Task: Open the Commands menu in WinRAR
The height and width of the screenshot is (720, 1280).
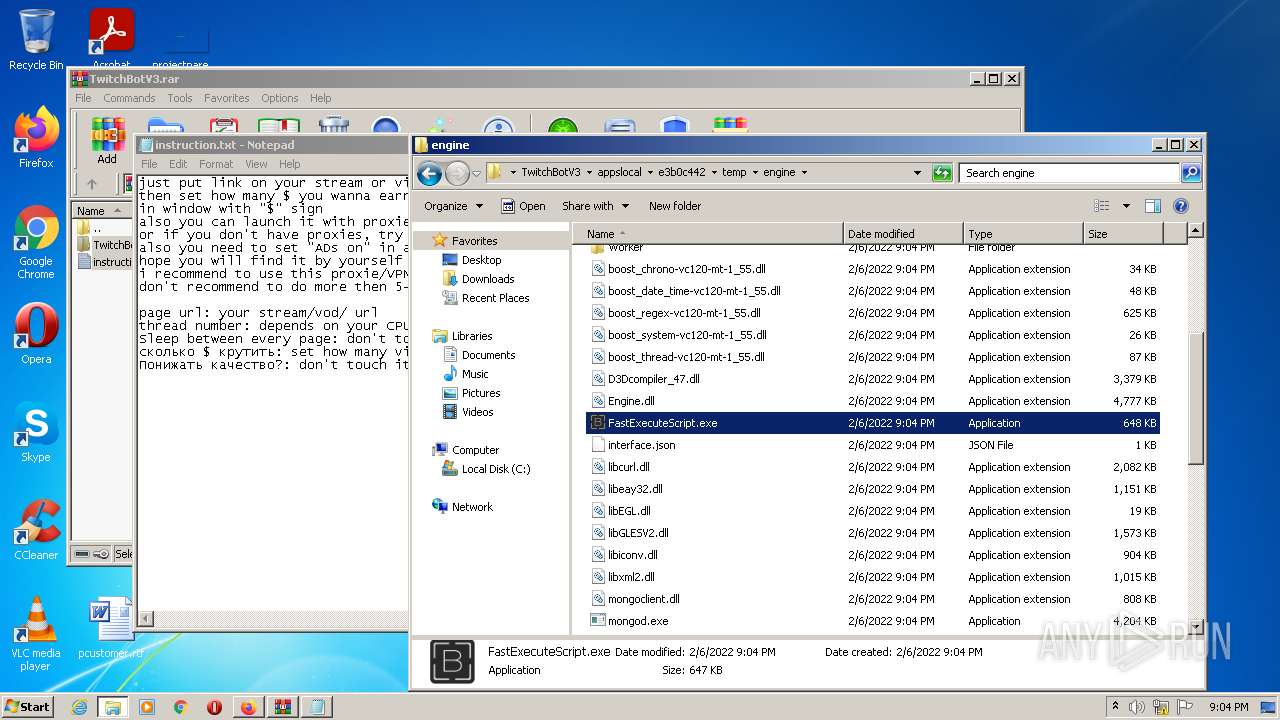Action: 129,98
